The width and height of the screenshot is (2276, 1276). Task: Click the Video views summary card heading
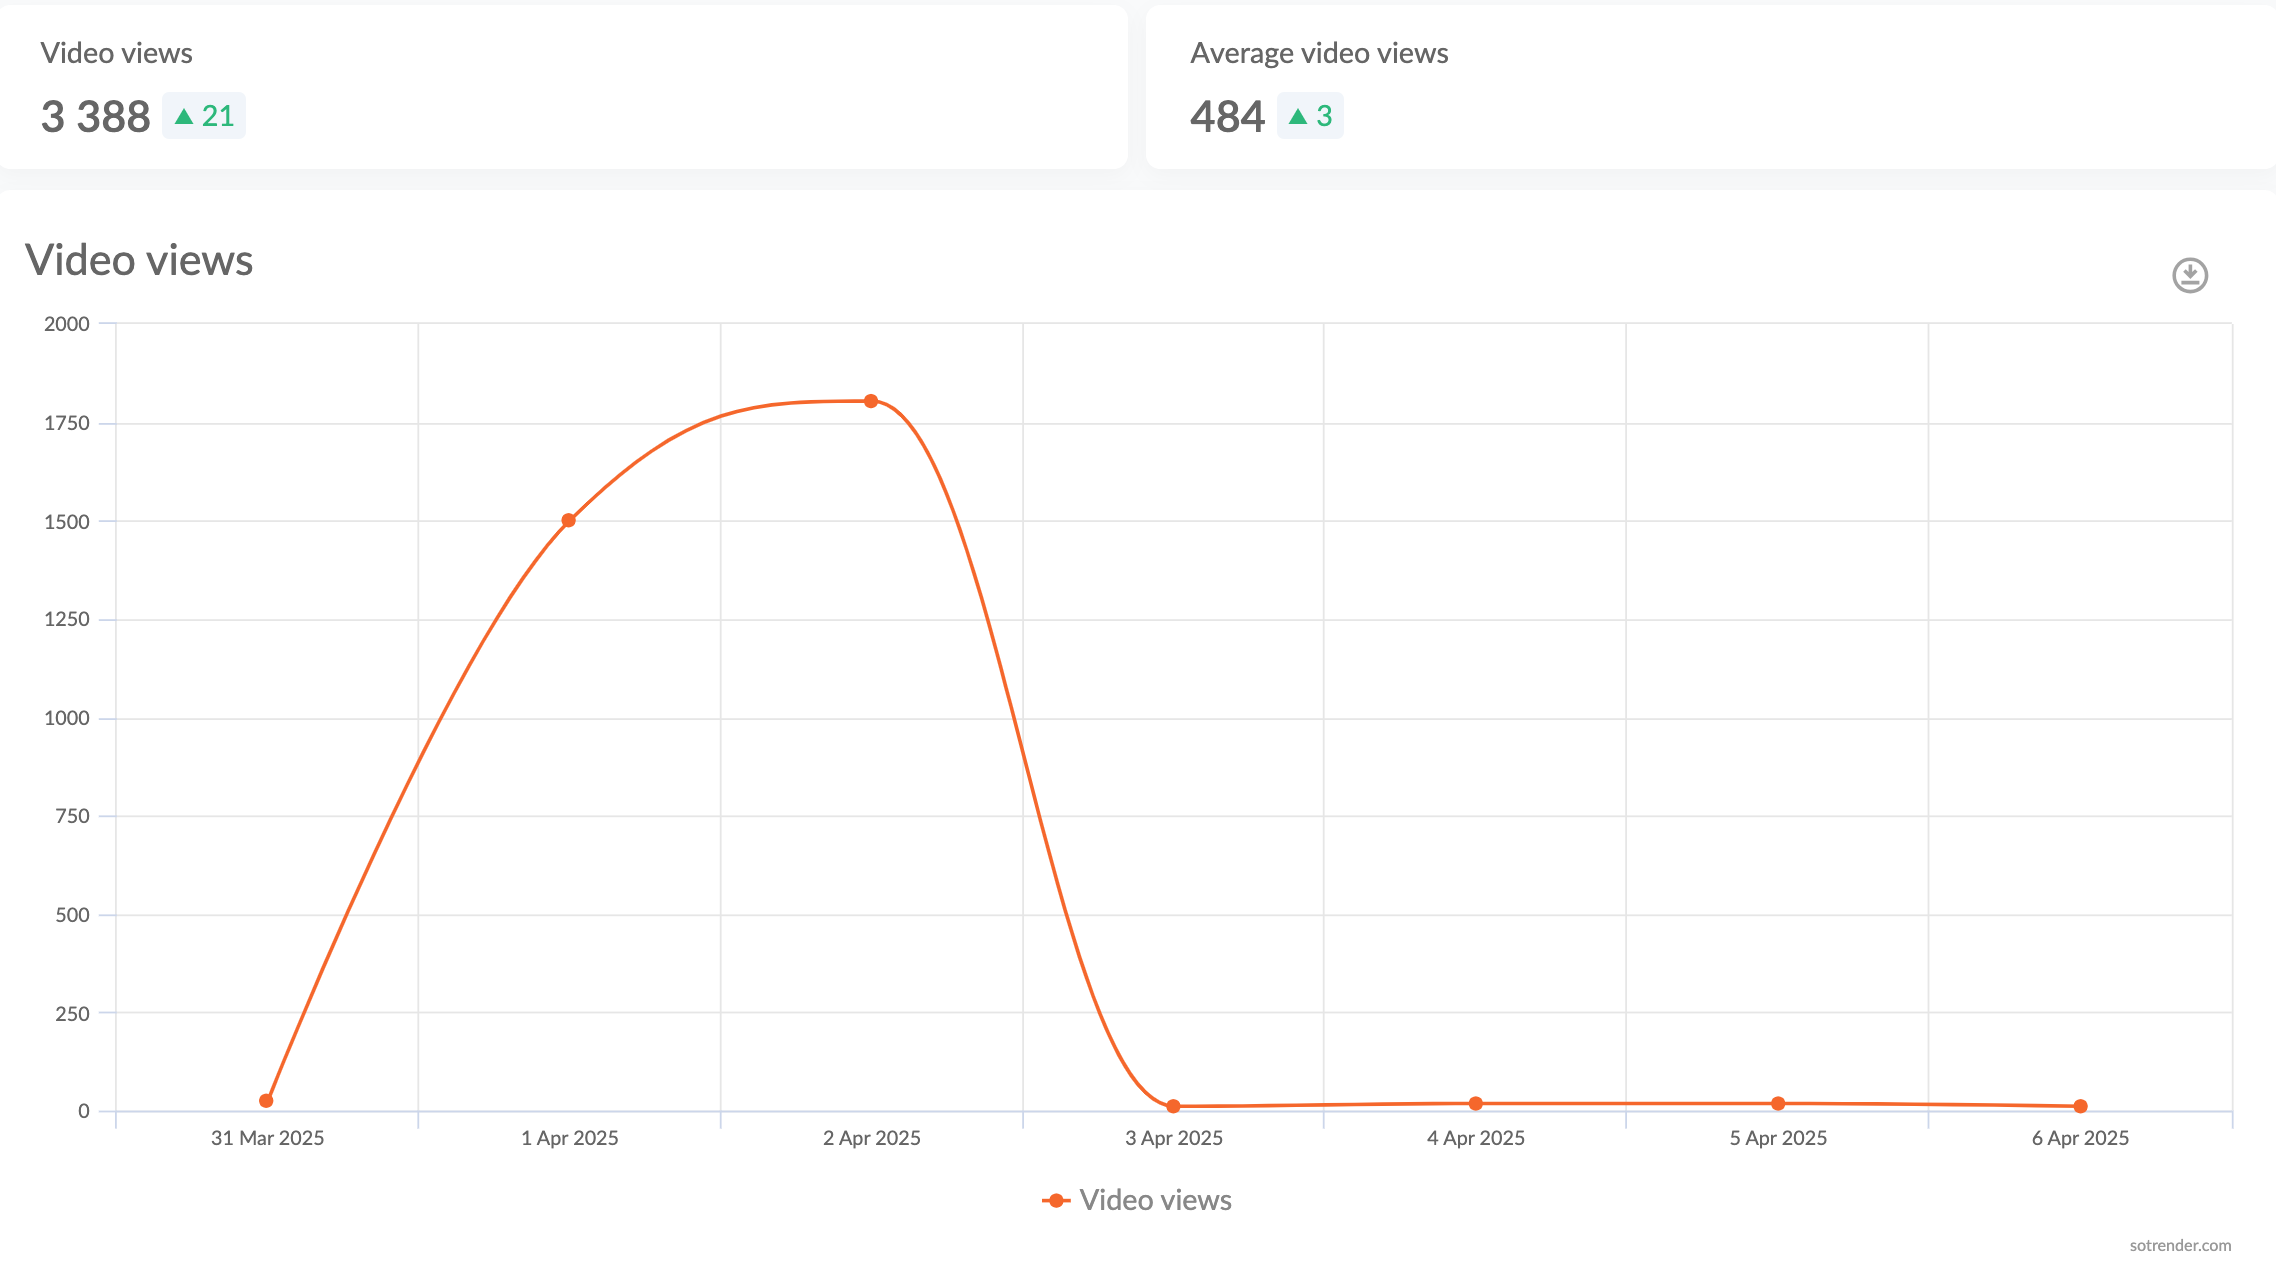point(116,53)
